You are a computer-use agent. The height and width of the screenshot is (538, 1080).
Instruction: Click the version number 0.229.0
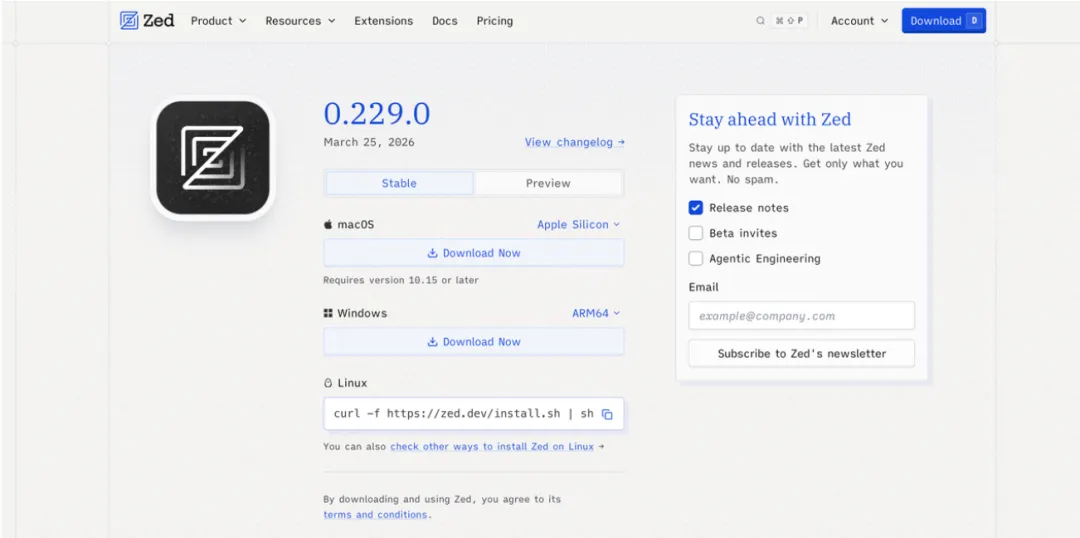[377, 114]
